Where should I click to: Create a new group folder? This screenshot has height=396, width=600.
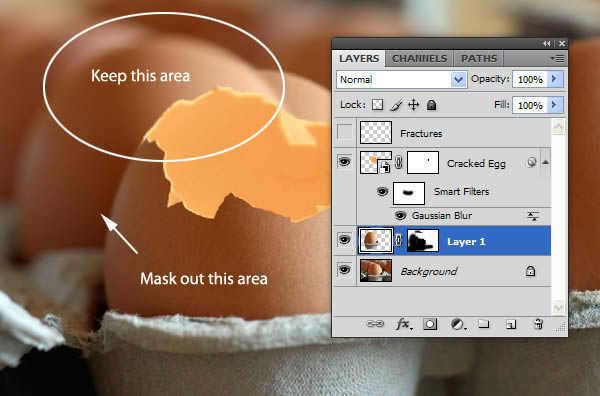click(484, 324)
